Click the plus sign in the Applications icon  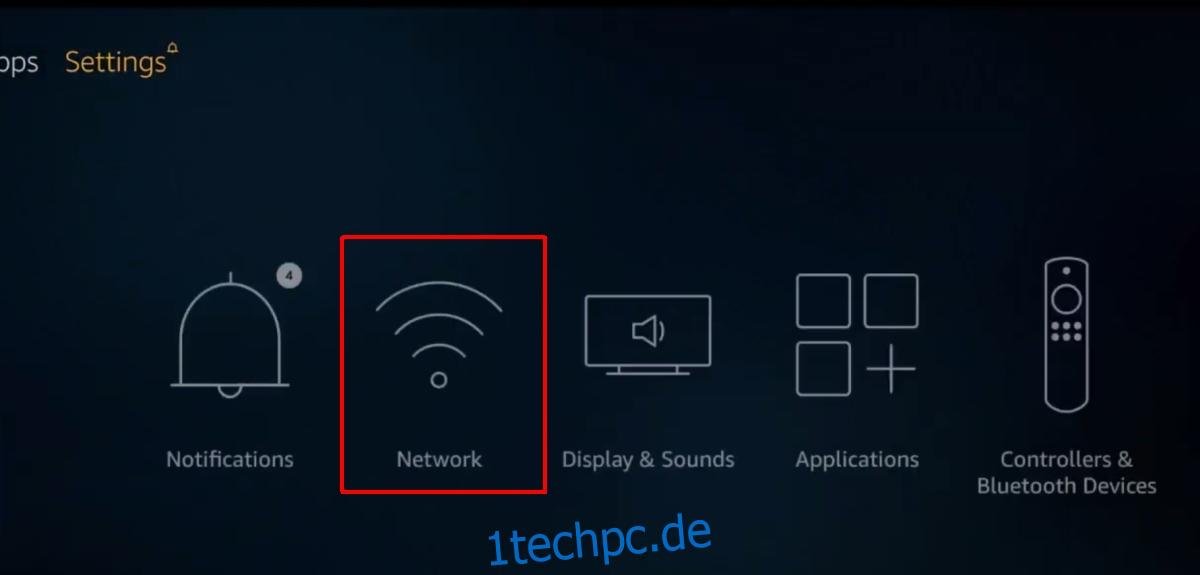(890, 369)
